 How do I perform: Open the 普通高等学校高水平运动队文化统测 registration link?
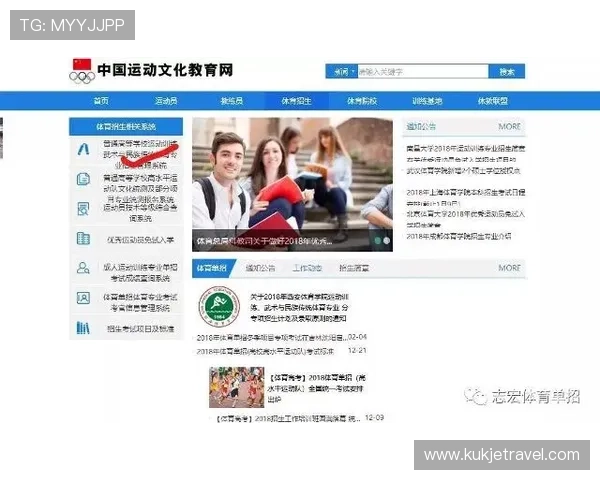[140, 189]
